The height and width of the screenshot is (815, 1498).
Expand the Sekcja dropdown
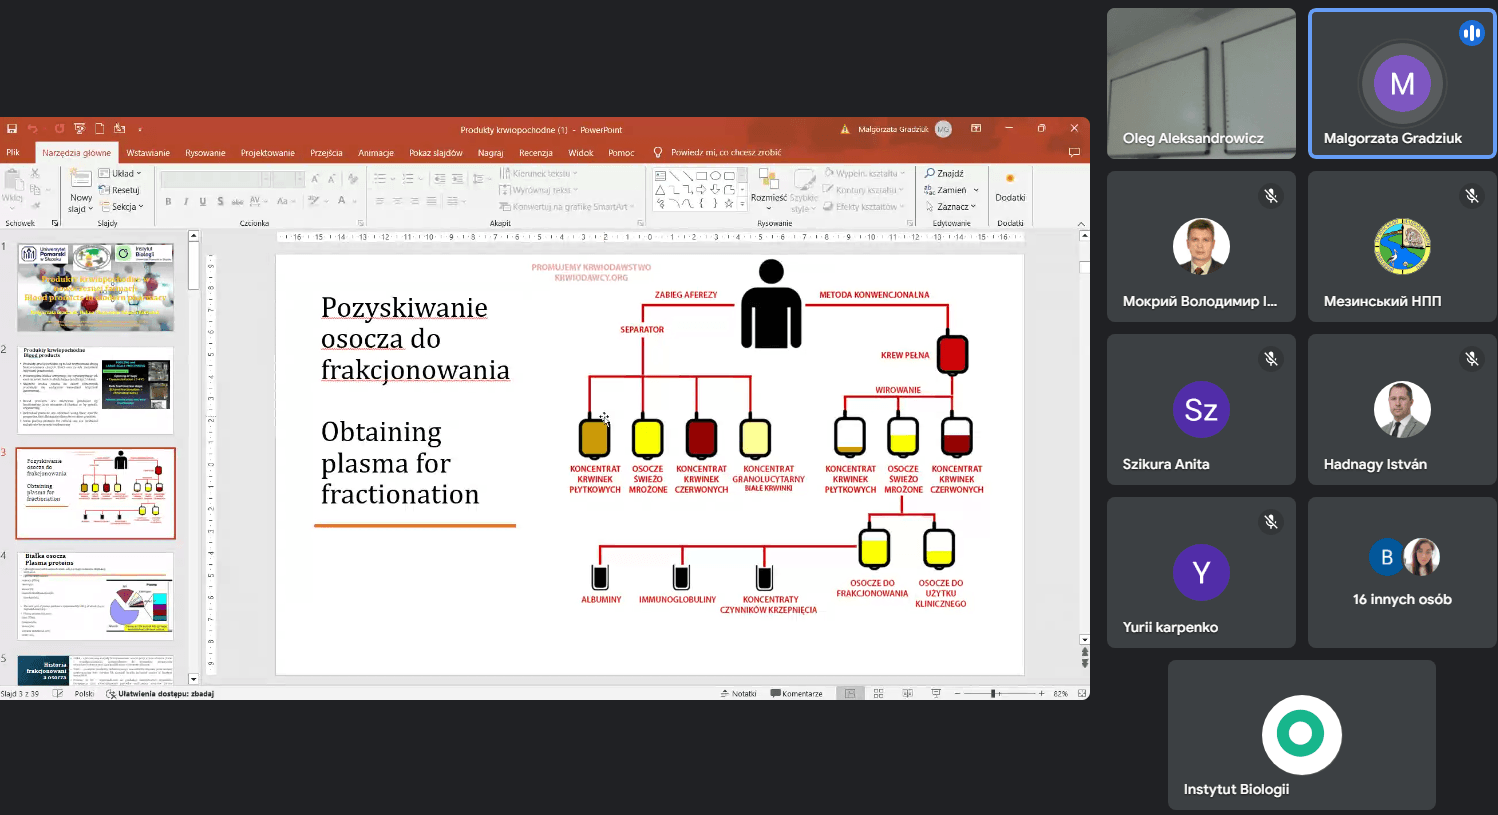click(x=121, y=207)
